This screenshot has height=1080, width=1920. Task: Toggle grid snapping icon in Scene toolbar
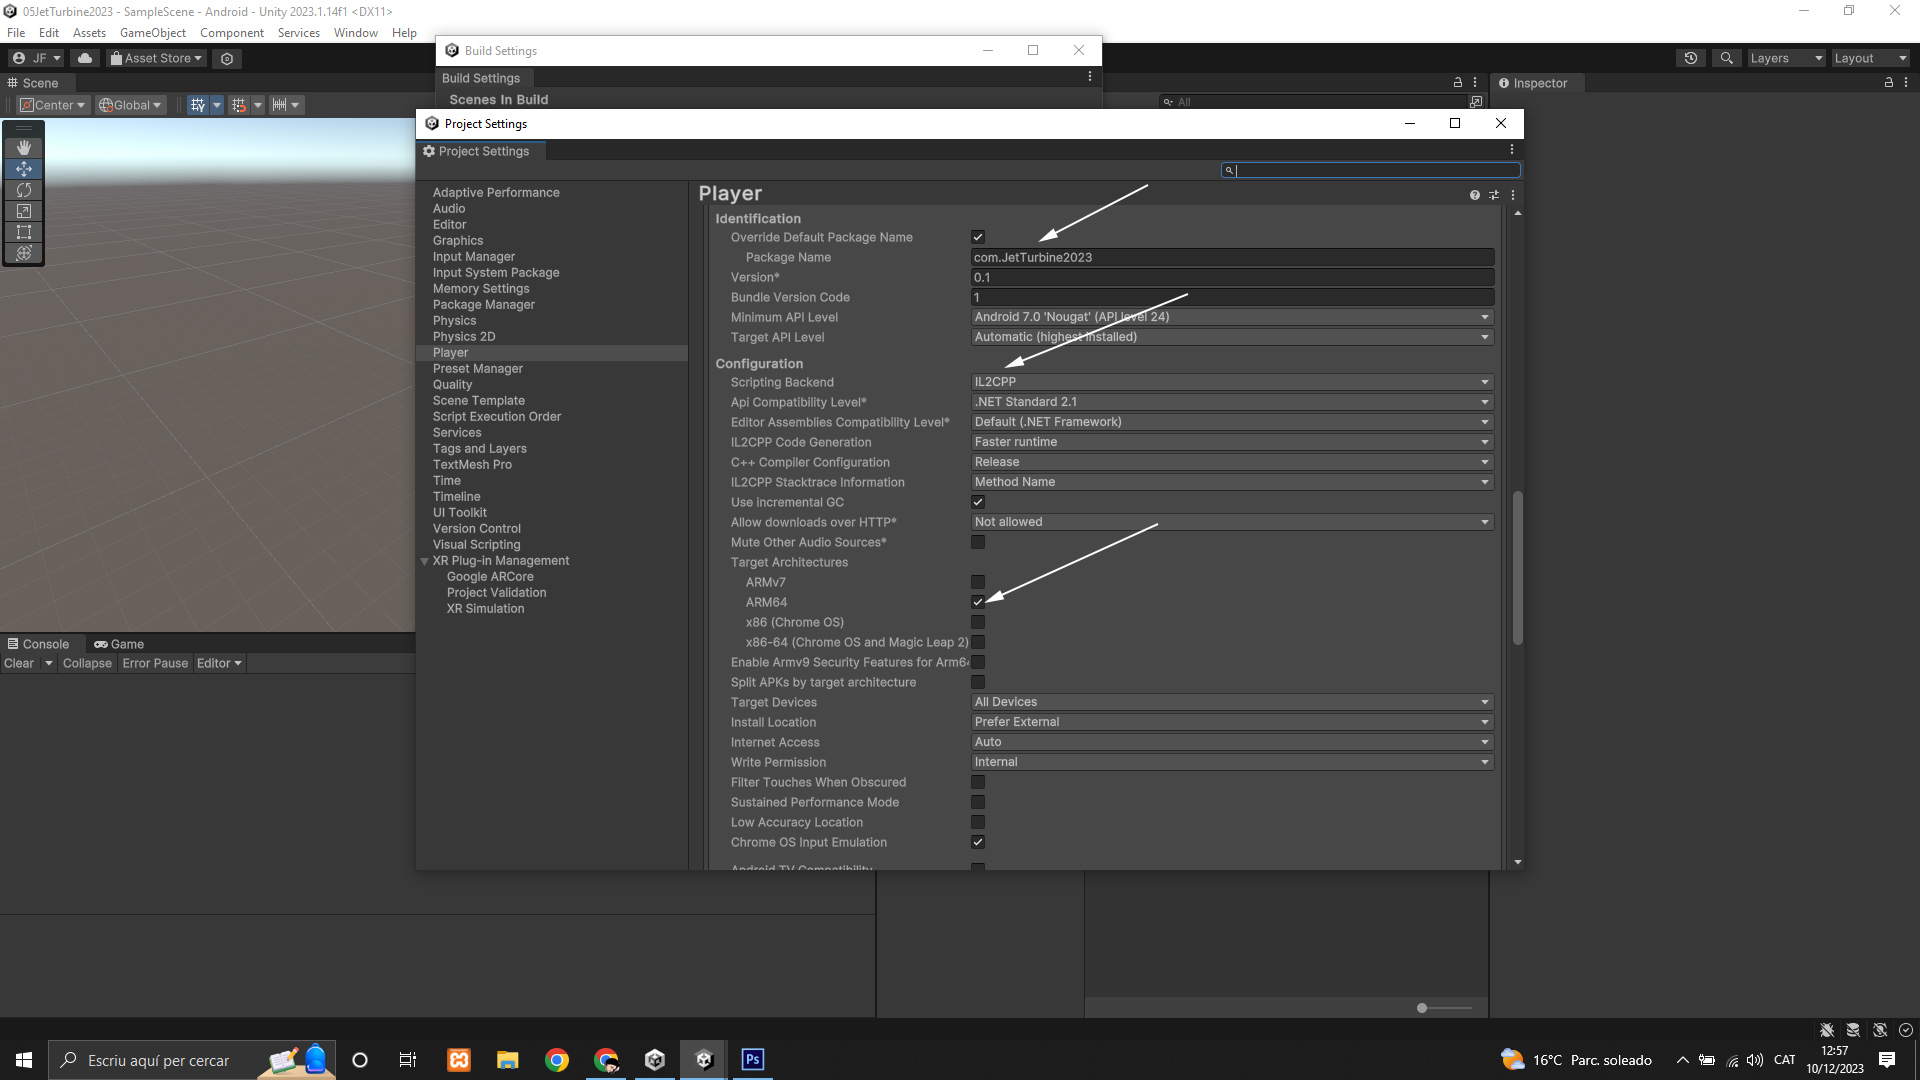tap(238, 105)
